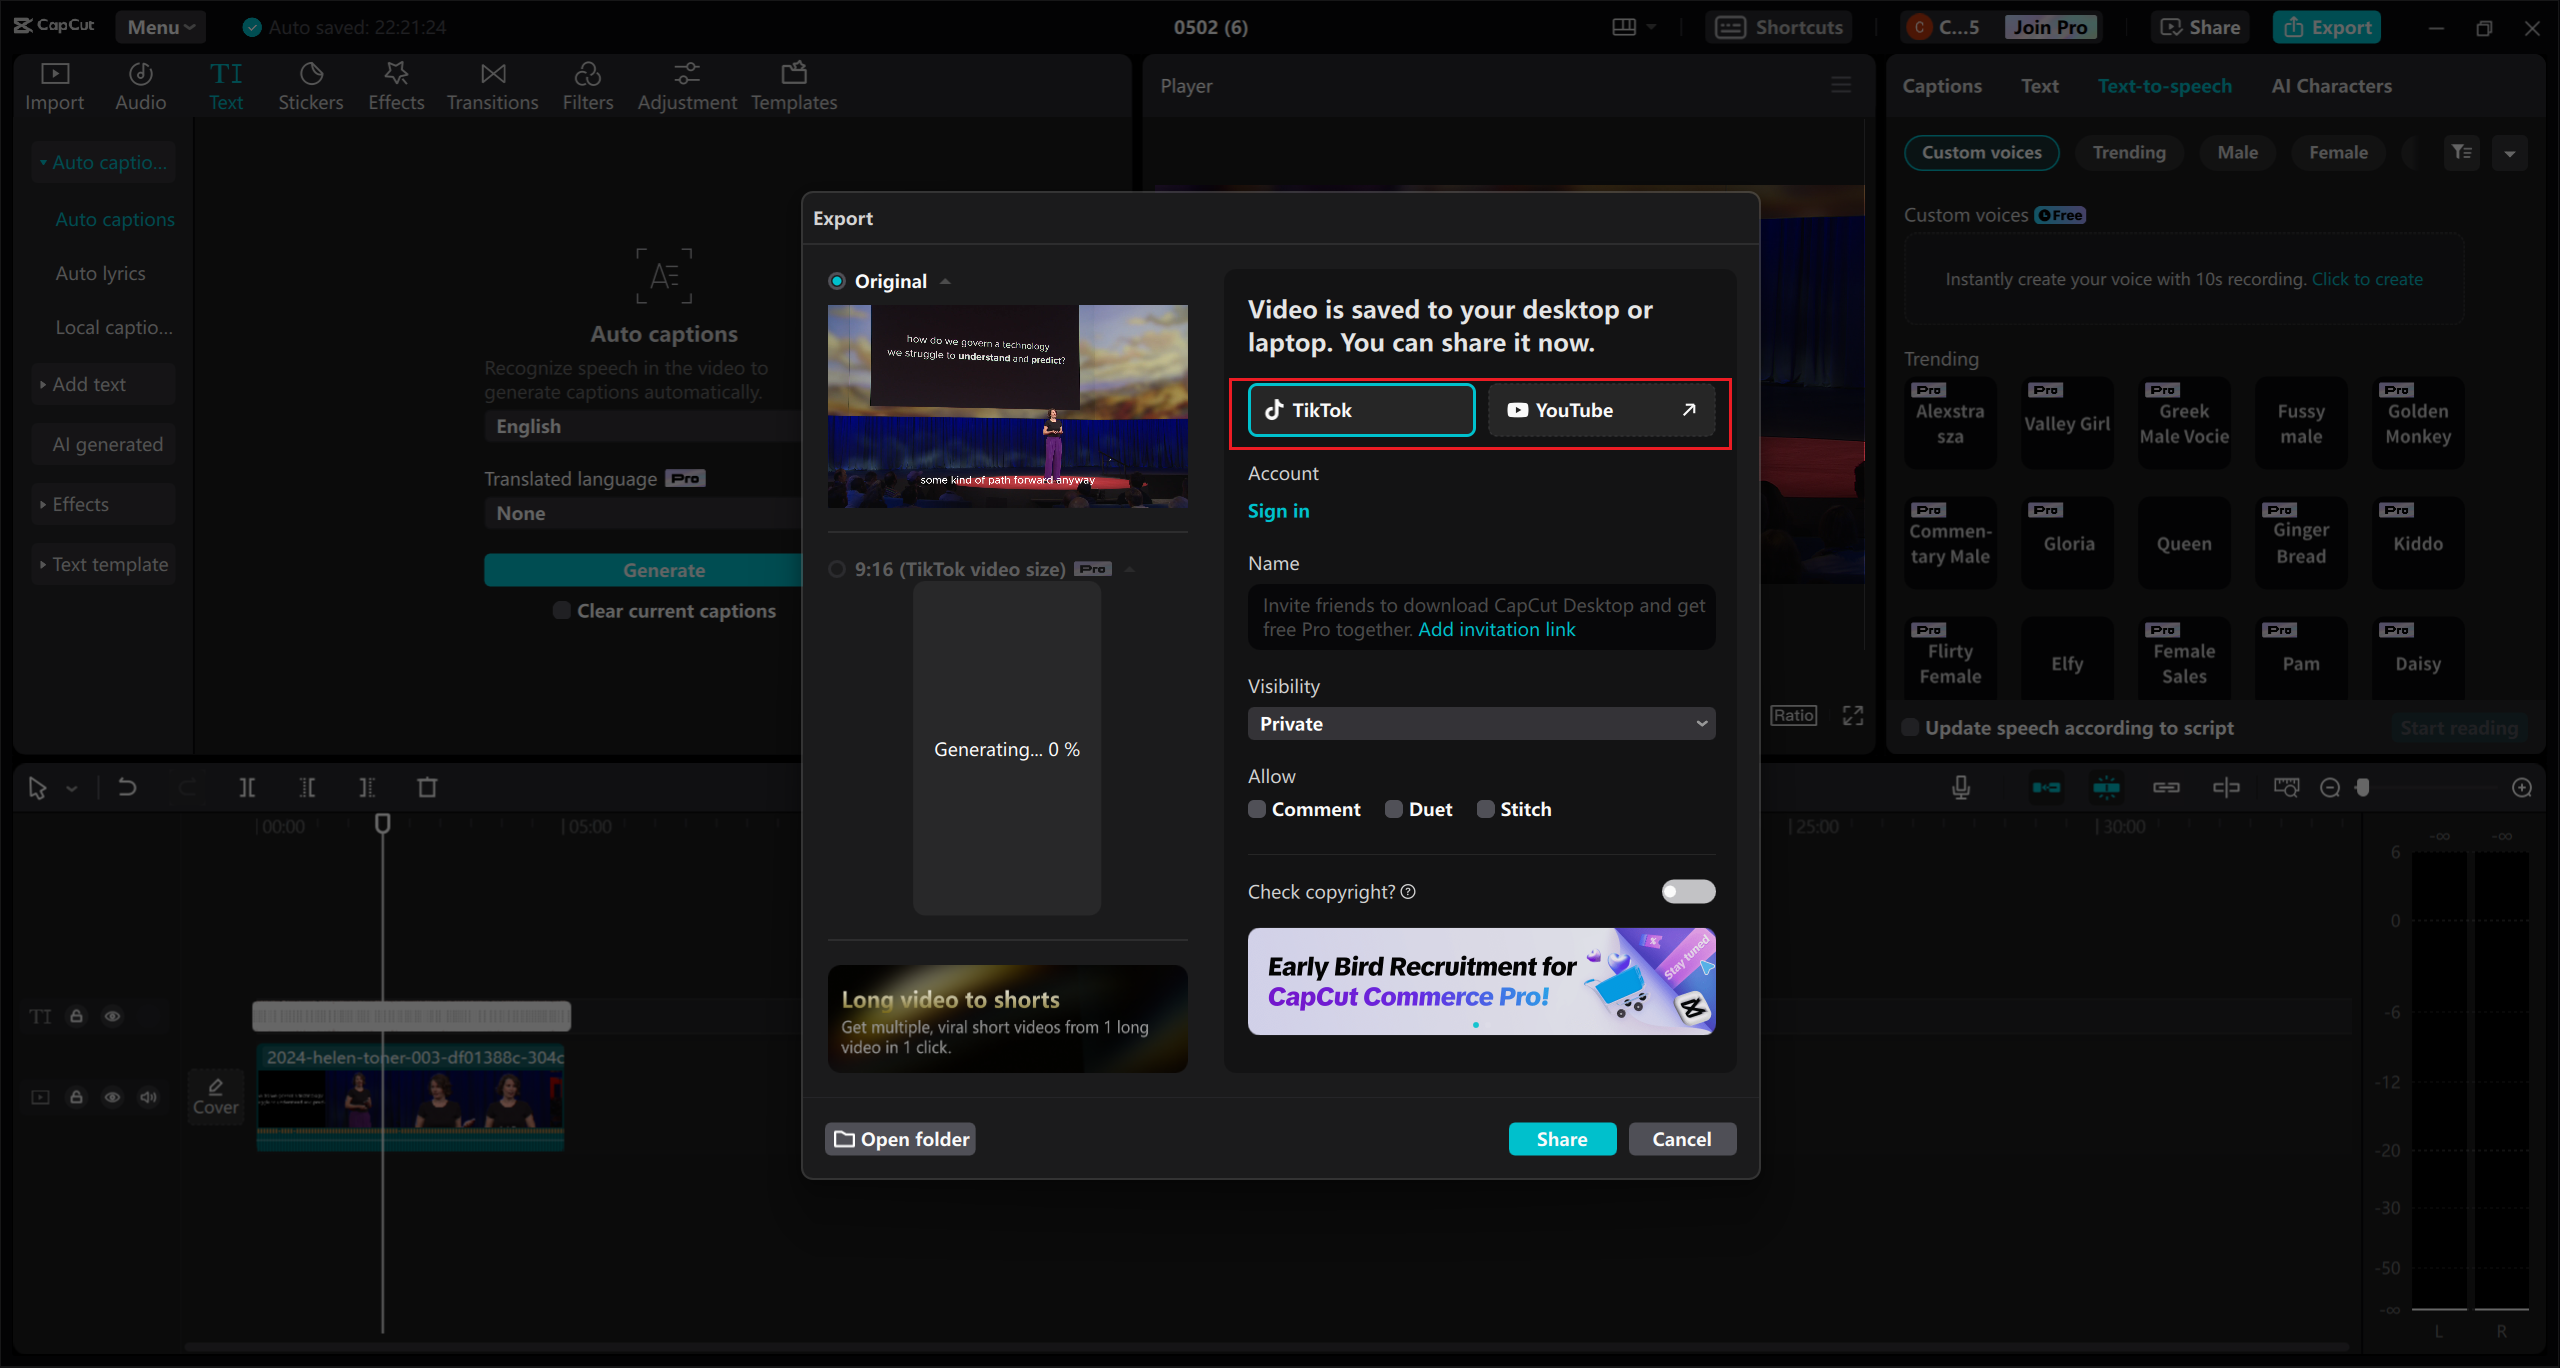Click the Delete icon in timeline toolbar
Image resolution: width=2560 pixels, height=1368 pixels.
click(x=427, y=788)
